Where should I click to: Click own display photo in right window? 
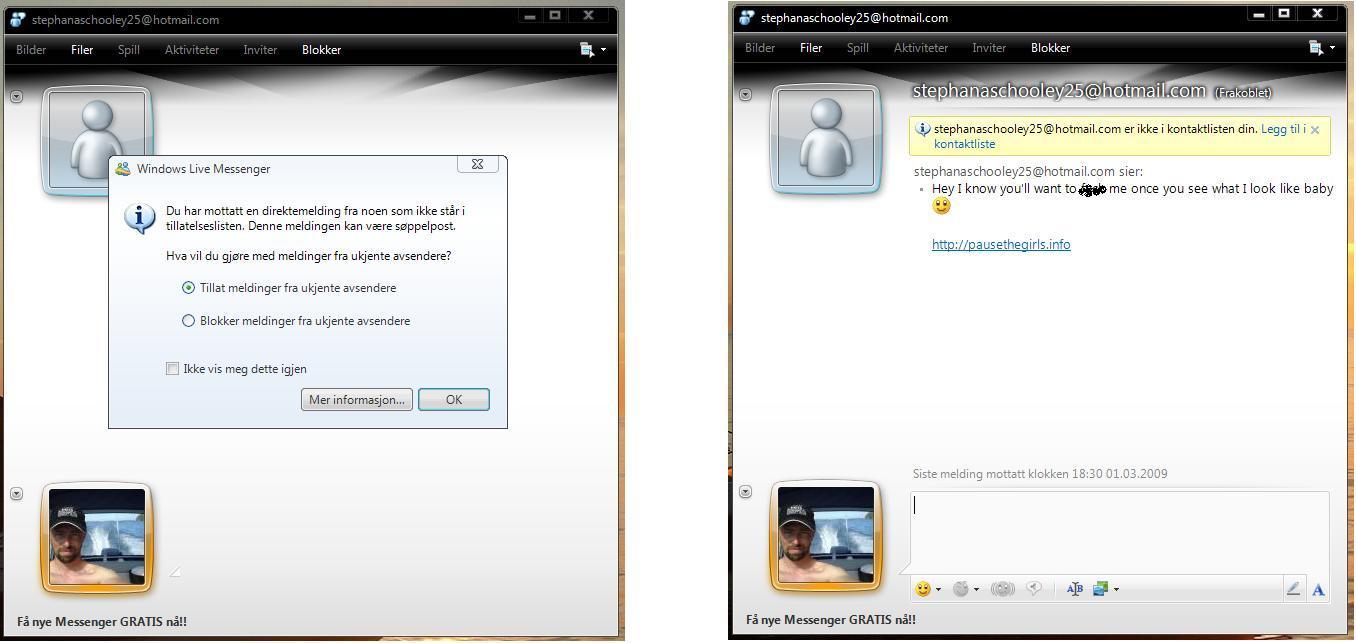pyautogui.click(x=826, y=537)
